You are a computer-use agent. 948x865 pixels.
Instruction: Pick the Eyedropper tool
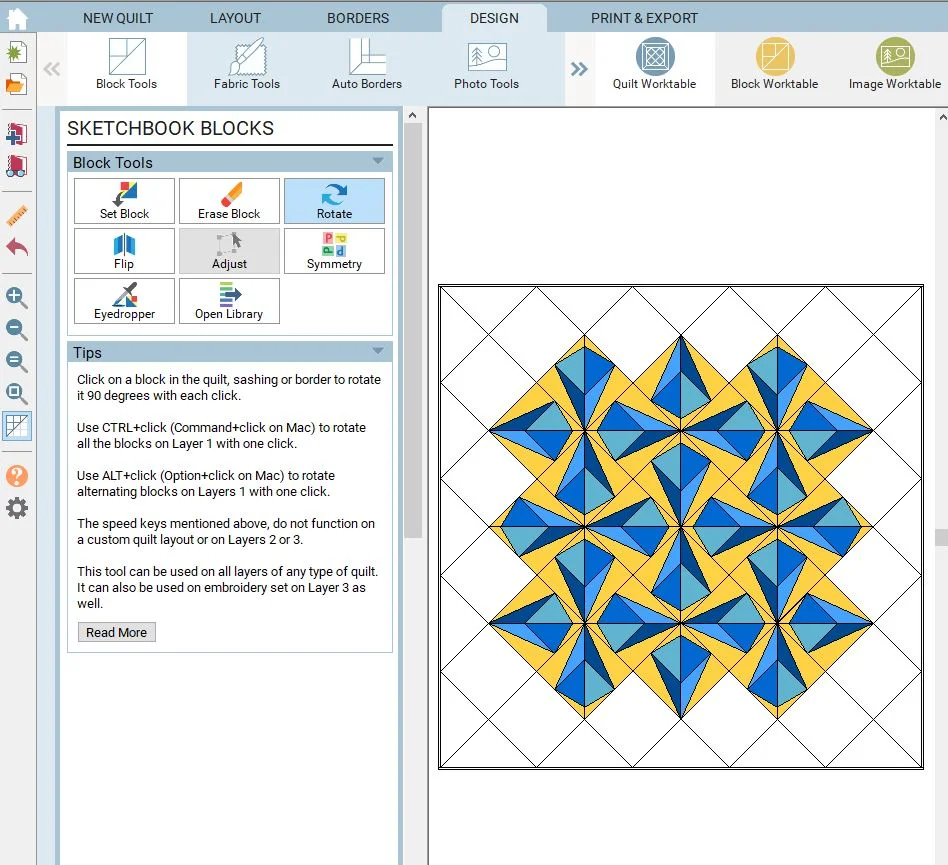[125, 301]
